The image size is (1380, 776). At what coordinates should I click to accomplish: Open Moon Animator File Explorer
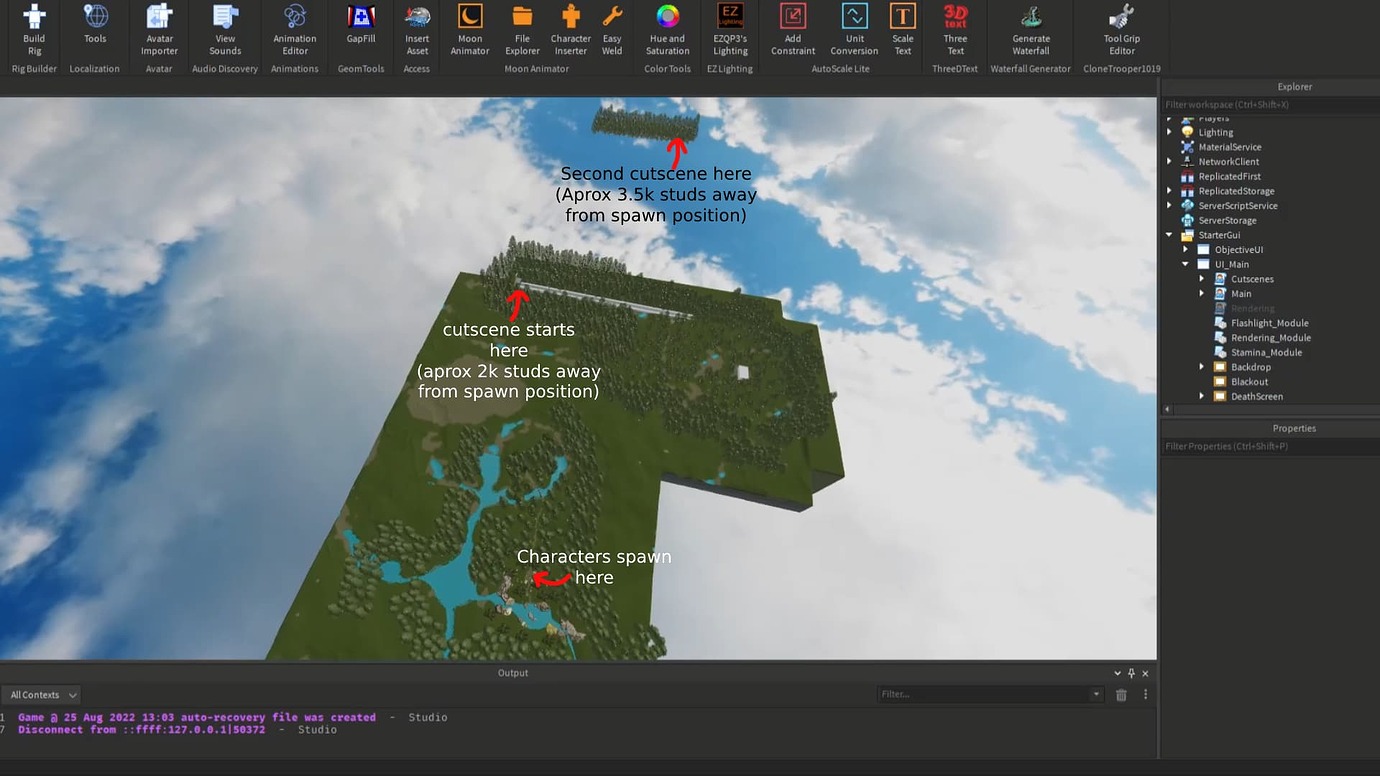[522, 30]
